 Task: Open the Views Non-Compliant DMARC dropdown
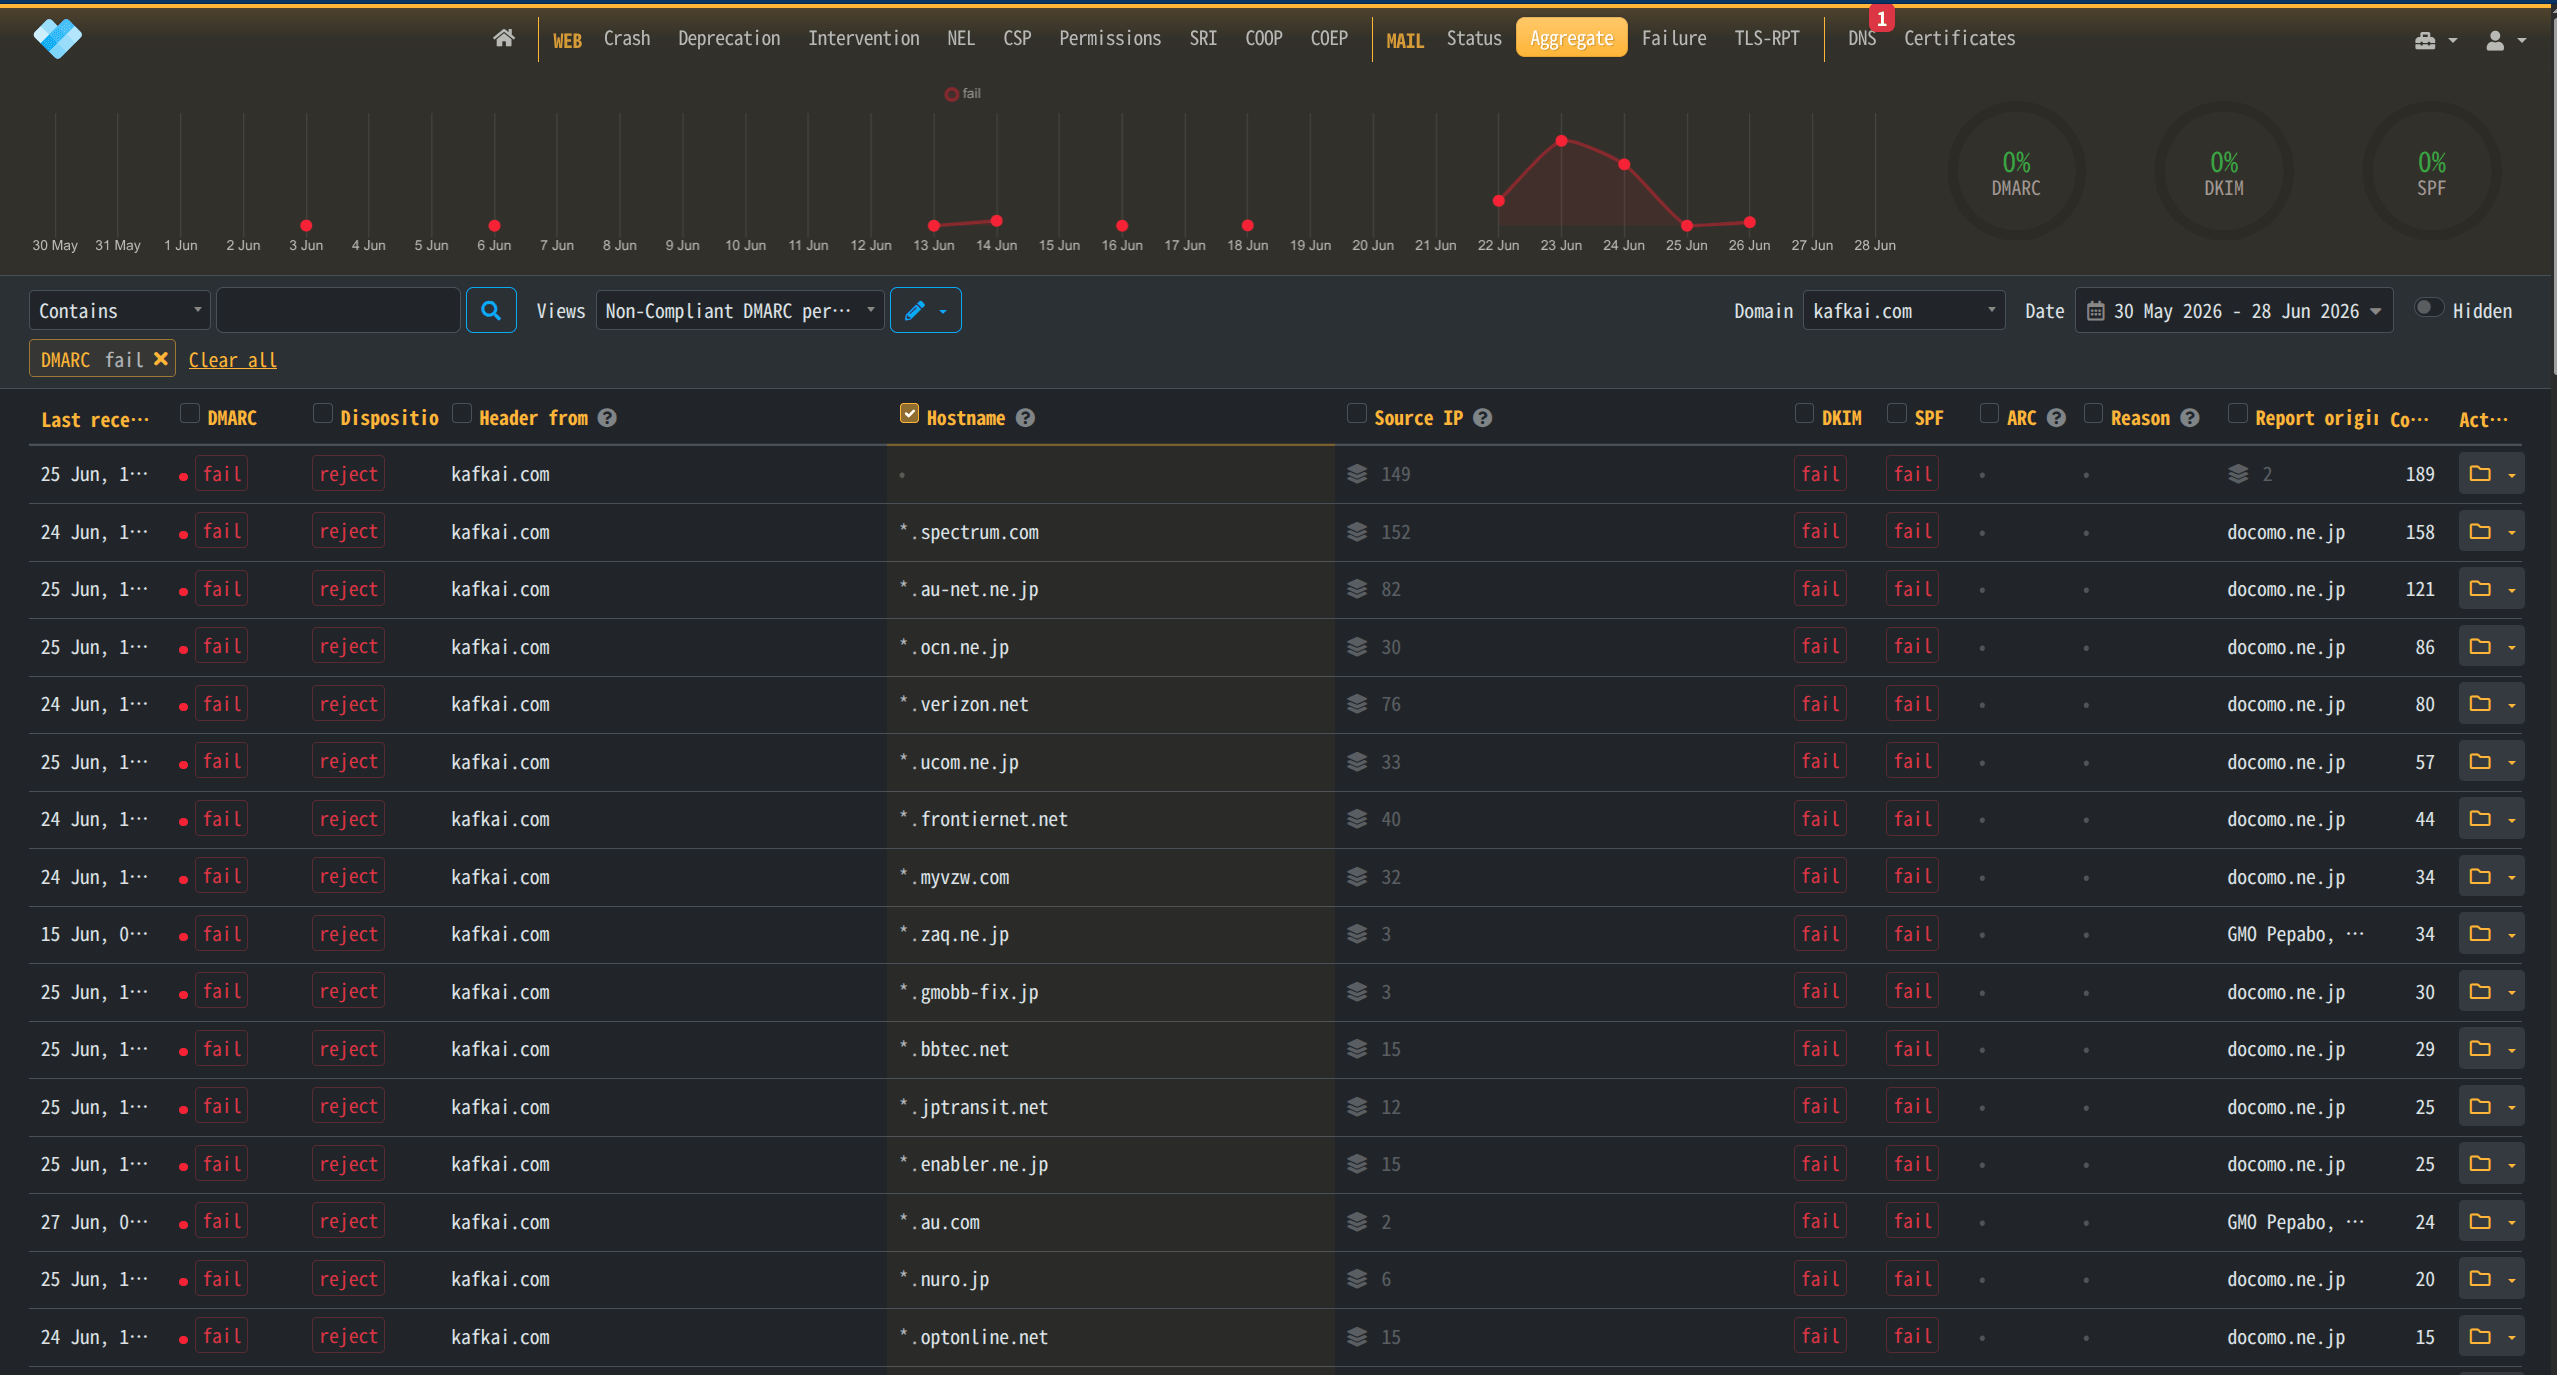(x=740, y=310)
